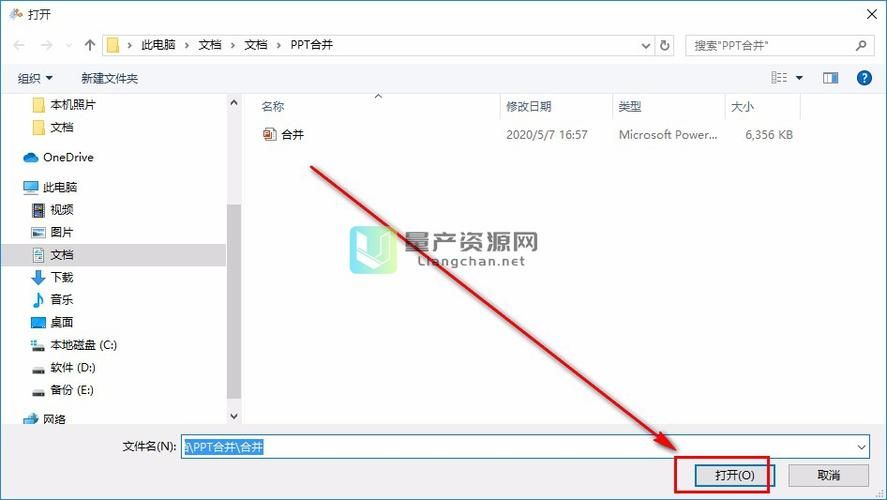The width and height of the screenshot is (887, 500).
Task: Select 此电脑 in the address path
Action: 158,45
